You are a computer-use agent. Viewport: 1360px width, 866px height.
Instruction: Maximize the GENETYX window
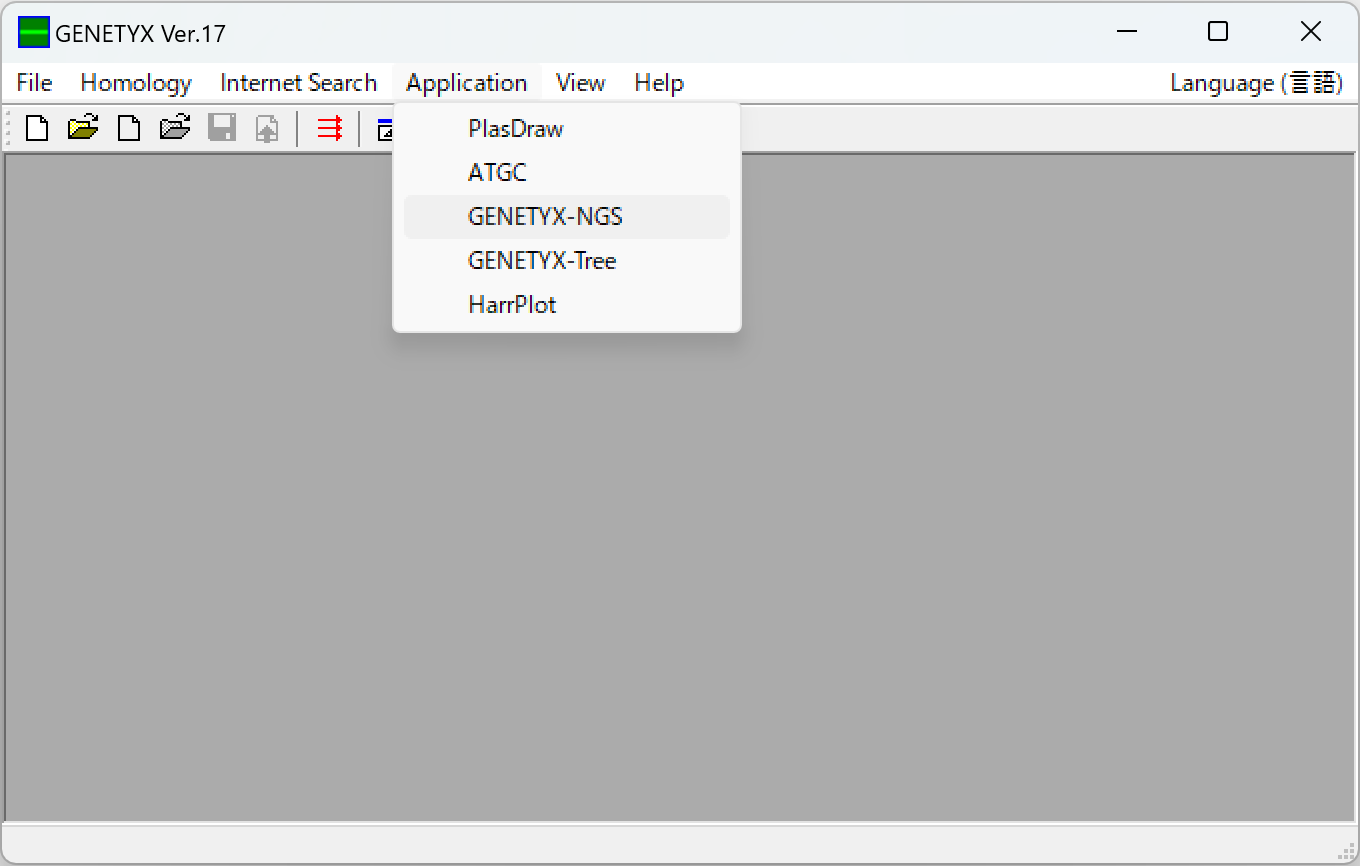1218,32
